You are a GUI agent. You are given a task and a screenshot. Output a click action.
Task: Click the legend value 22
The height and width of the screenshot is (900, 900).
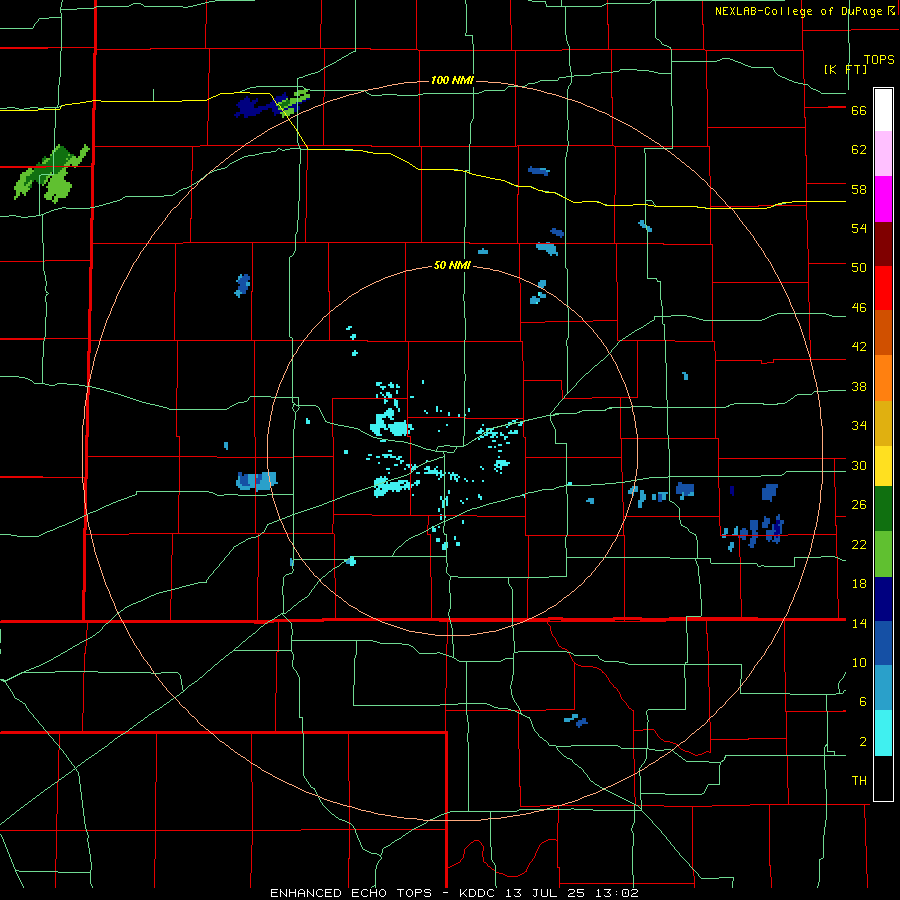[859, 545]
